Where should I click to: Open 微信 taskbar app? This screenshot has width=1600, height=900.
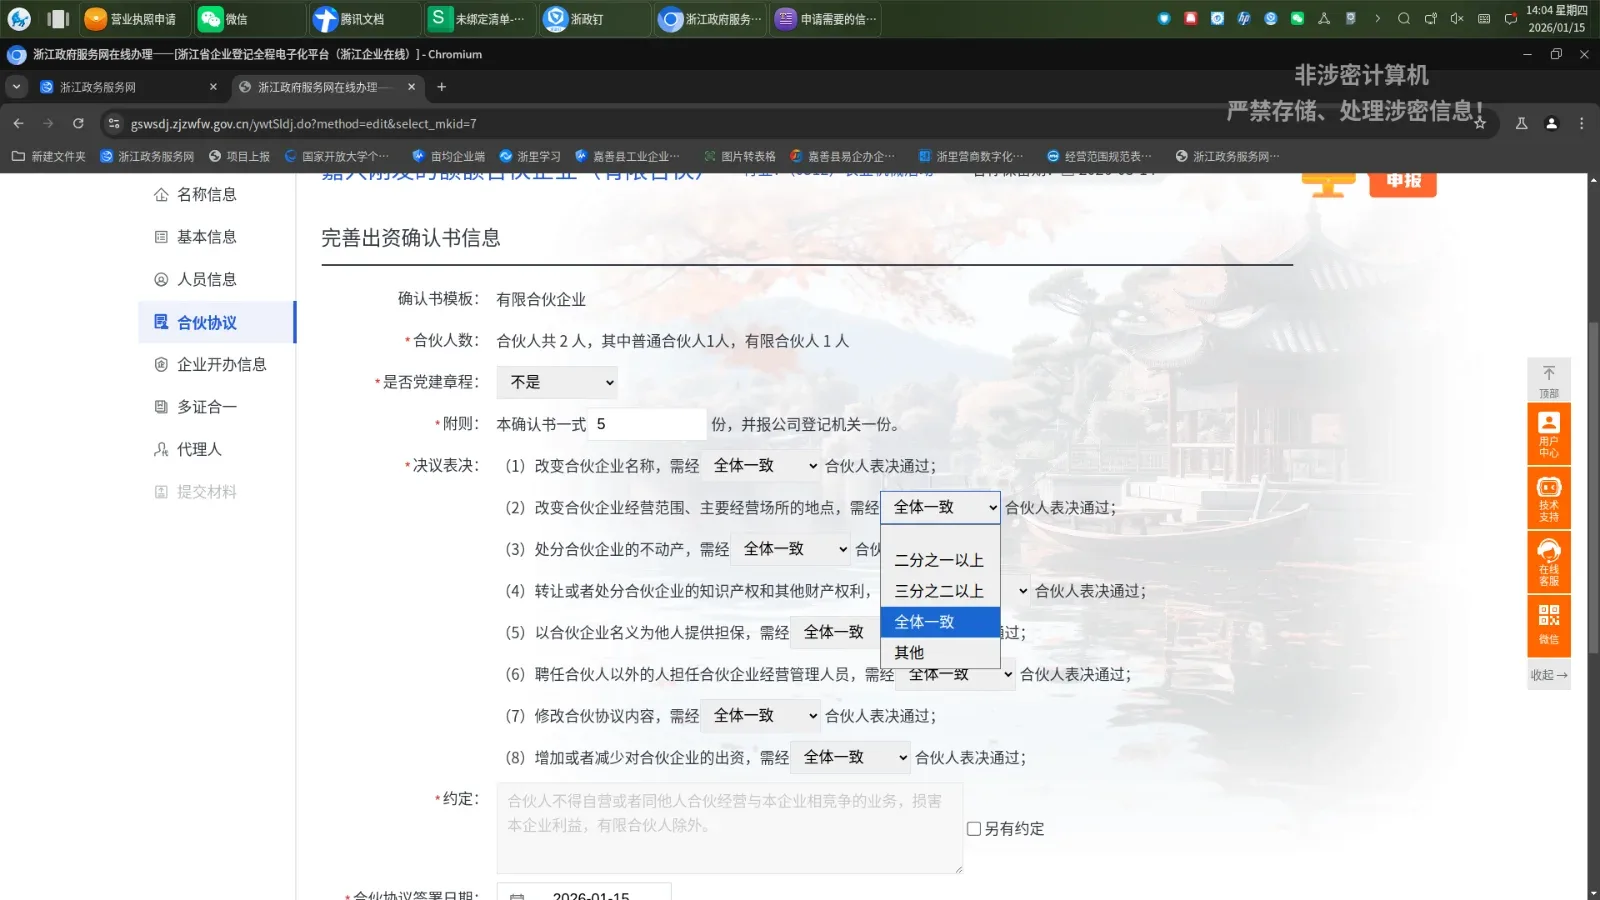[x=250, y=19]
